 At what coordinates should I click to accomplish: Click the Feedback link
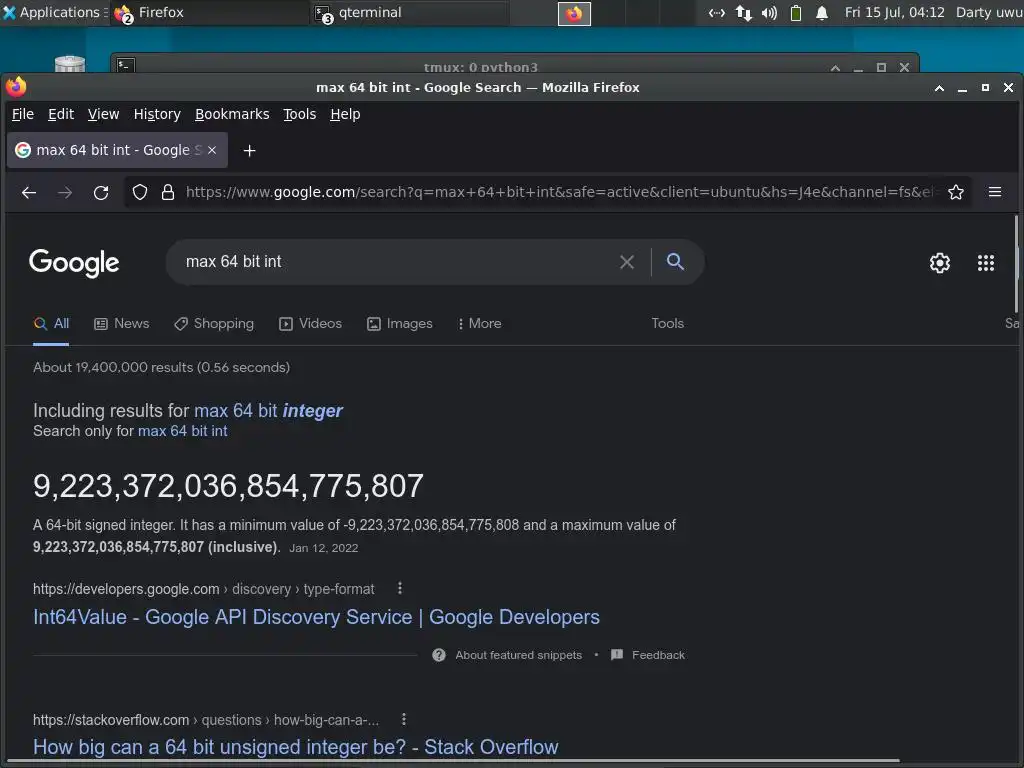click(658, 655)
